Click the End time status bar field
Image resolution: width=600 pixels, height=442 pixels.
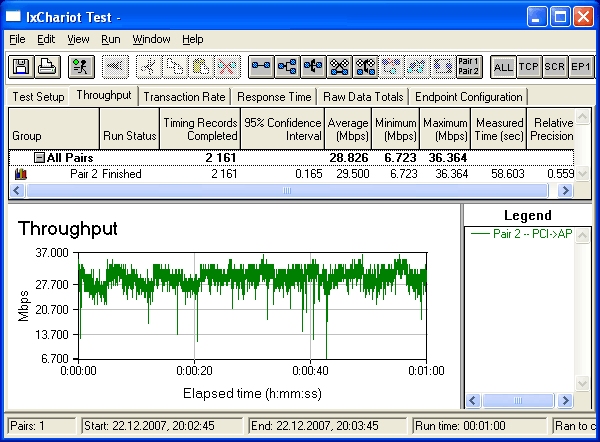328,426
